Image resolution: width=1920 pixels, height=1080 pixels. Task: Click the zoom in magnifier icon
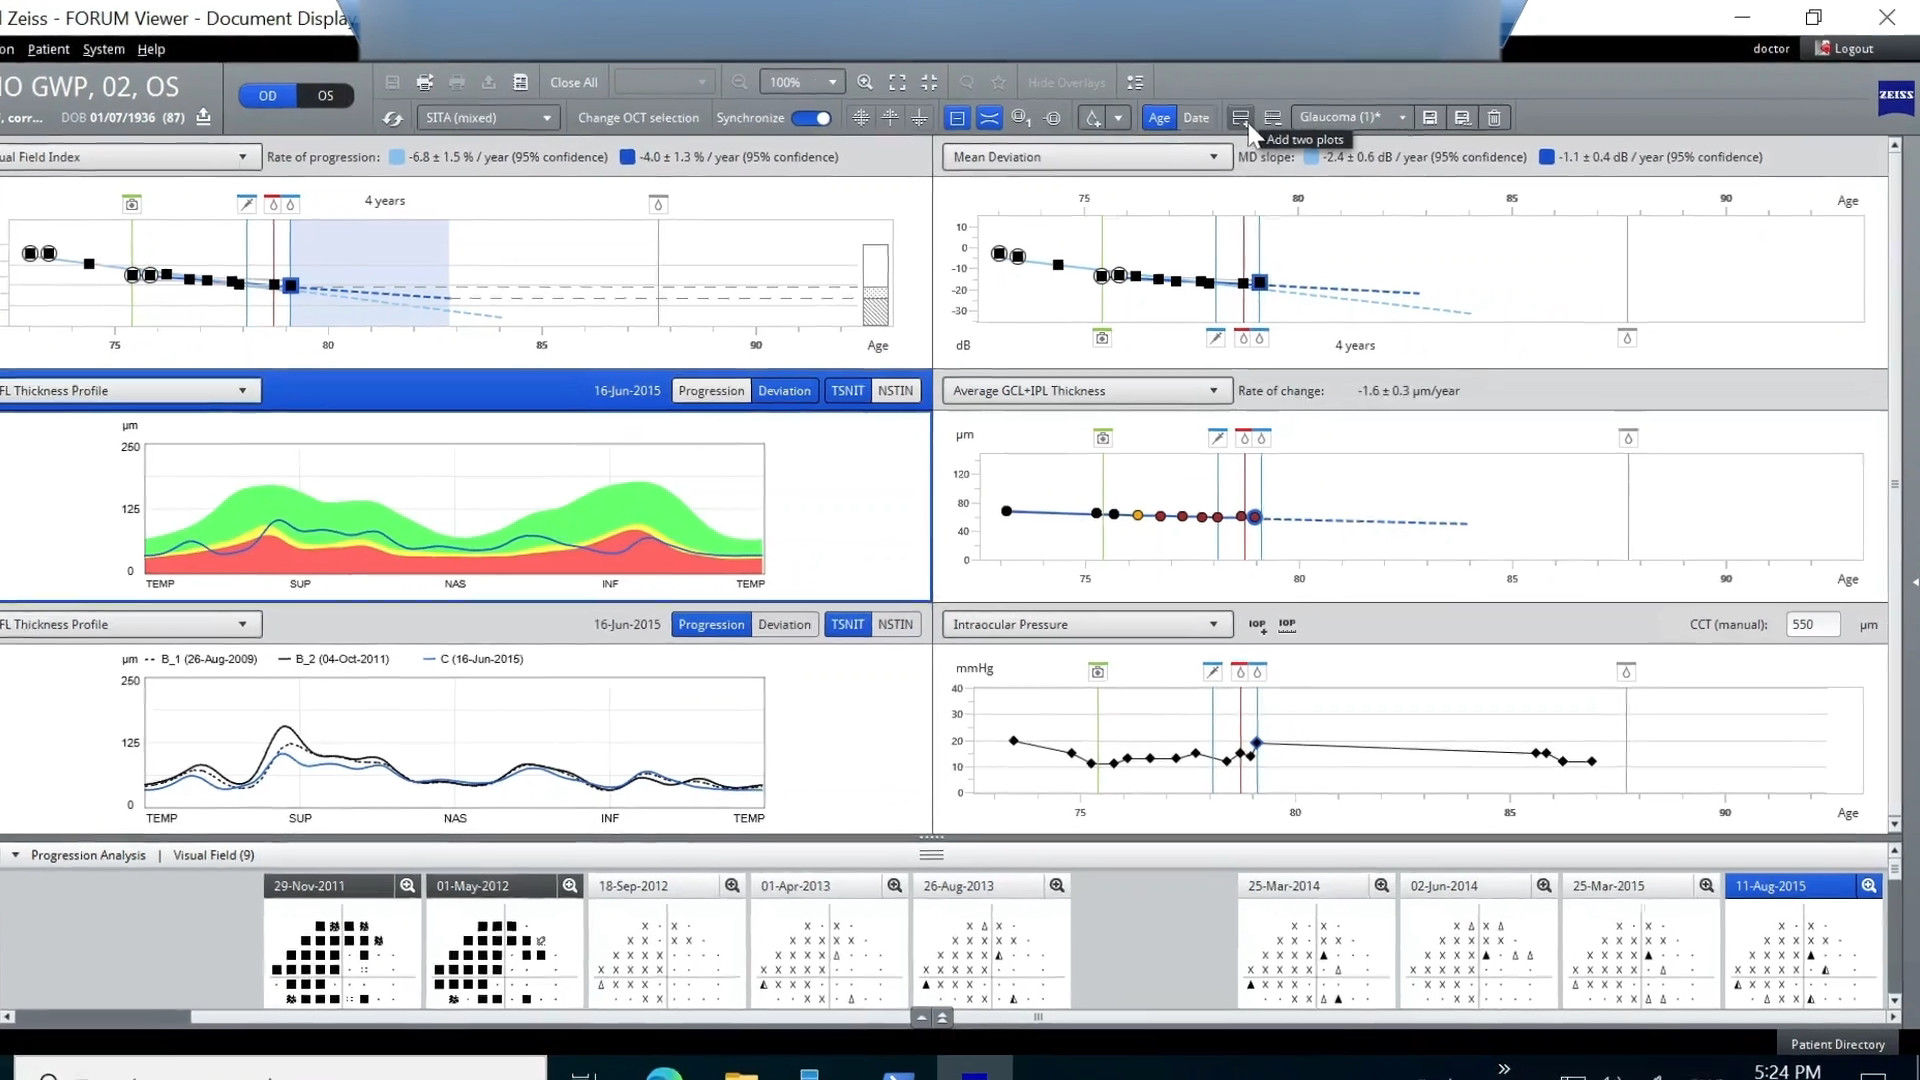864,82
